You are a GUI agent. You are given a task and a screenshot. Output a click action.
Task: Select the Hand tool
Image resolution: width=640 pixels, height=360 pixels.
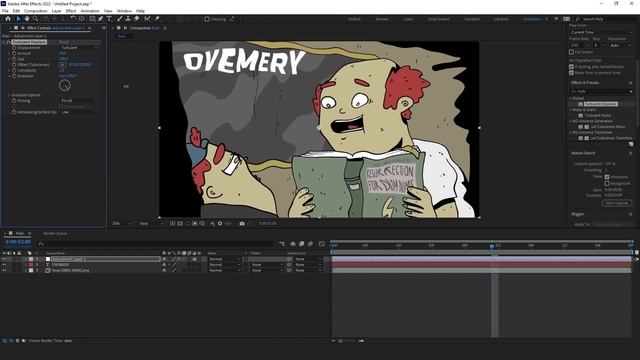click(x=27, y=19)
